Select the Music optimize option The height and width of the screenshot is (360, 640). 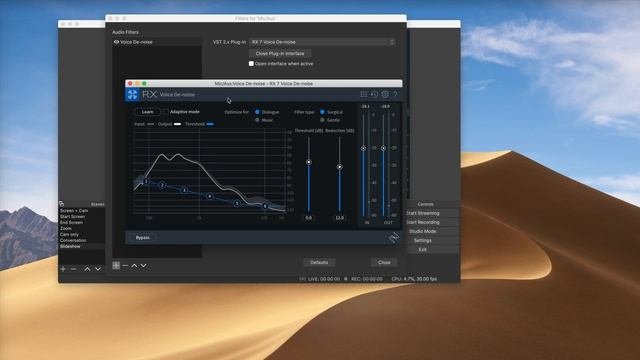coord(257,120)
